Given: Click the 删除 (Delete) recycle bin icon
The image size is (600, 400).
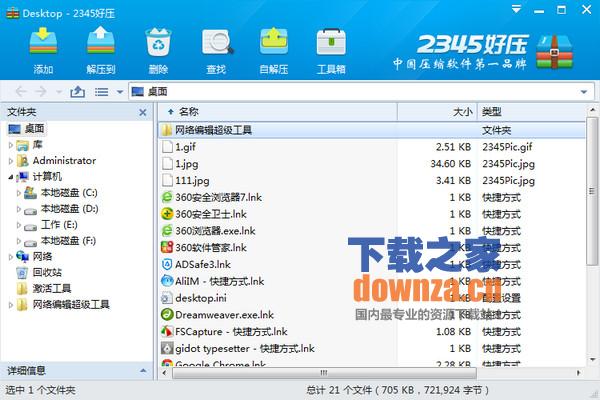Looking at the screenshot, I should (158, 42).
